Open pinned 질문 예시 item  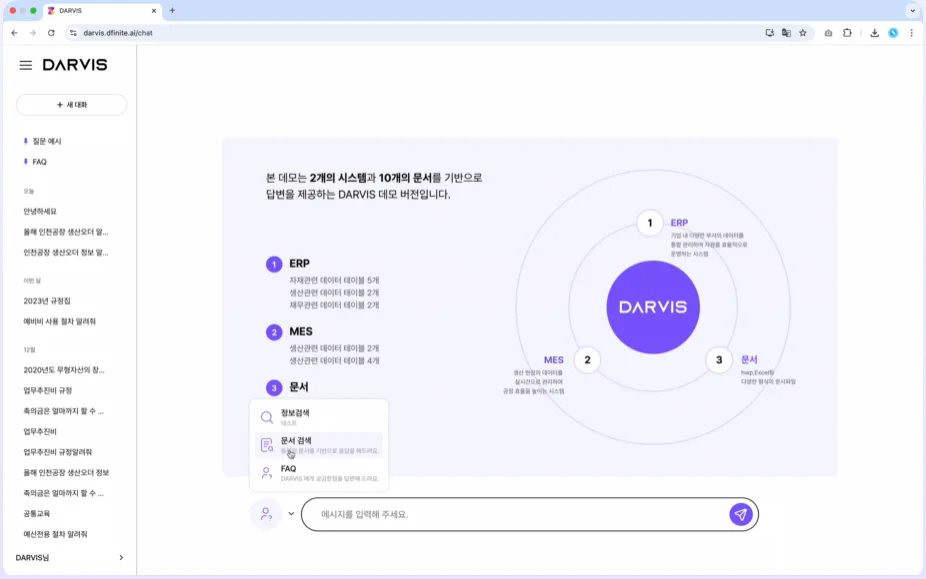[47, 141]
